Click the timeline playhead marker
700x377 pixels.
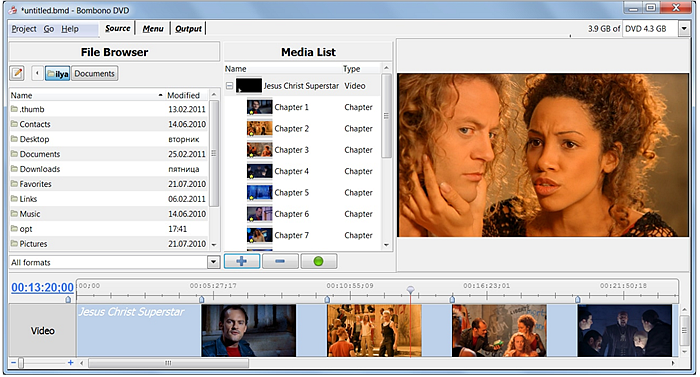(x=411, y=290)
